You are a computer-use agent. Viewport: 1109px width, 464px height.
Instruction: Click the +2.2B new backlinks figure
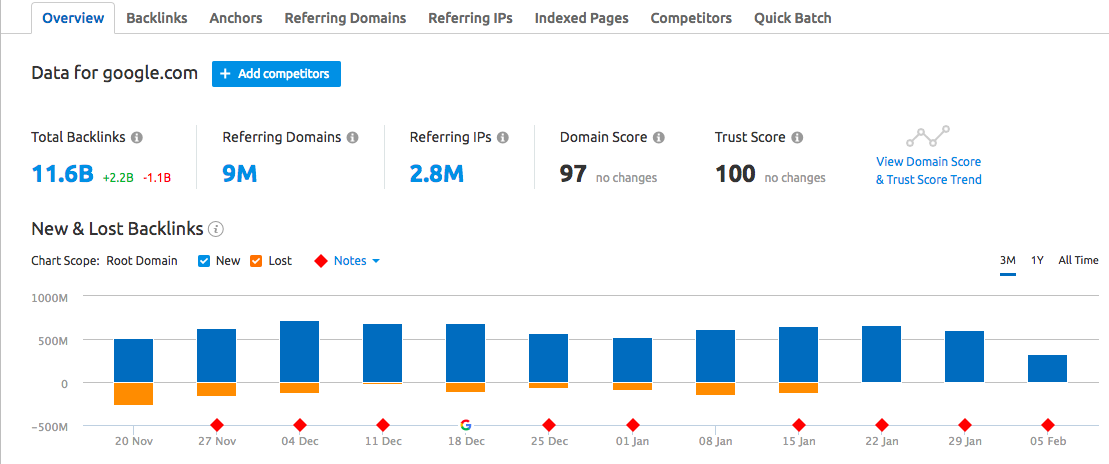[x=118, y=178]
